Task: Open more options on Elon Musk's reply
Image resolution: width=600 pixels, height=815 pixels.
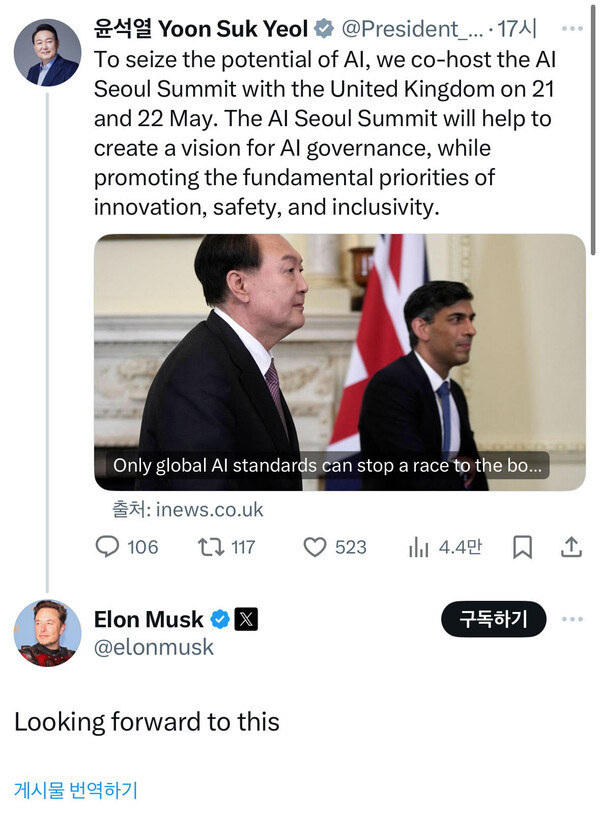Action: (x=571, y=619)
